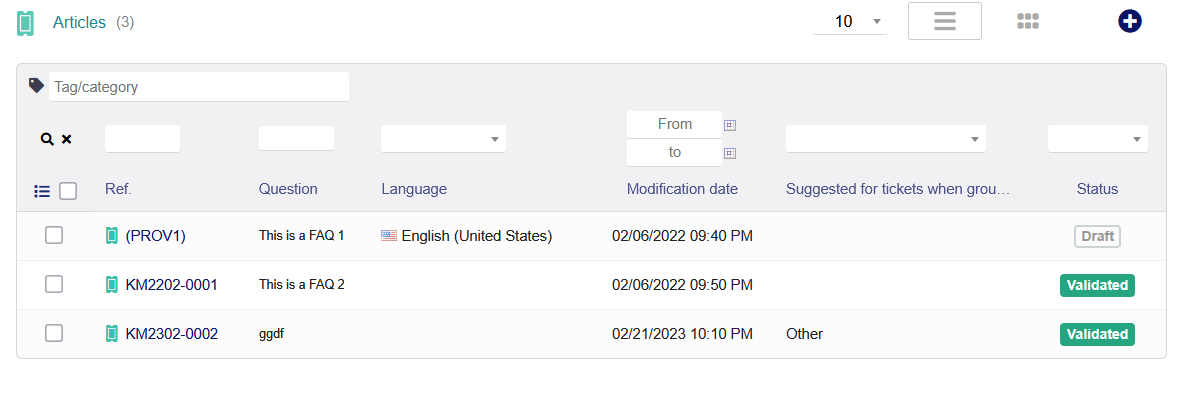
Task: Click the search magnifier icon
Action: (x=46, y=139)
